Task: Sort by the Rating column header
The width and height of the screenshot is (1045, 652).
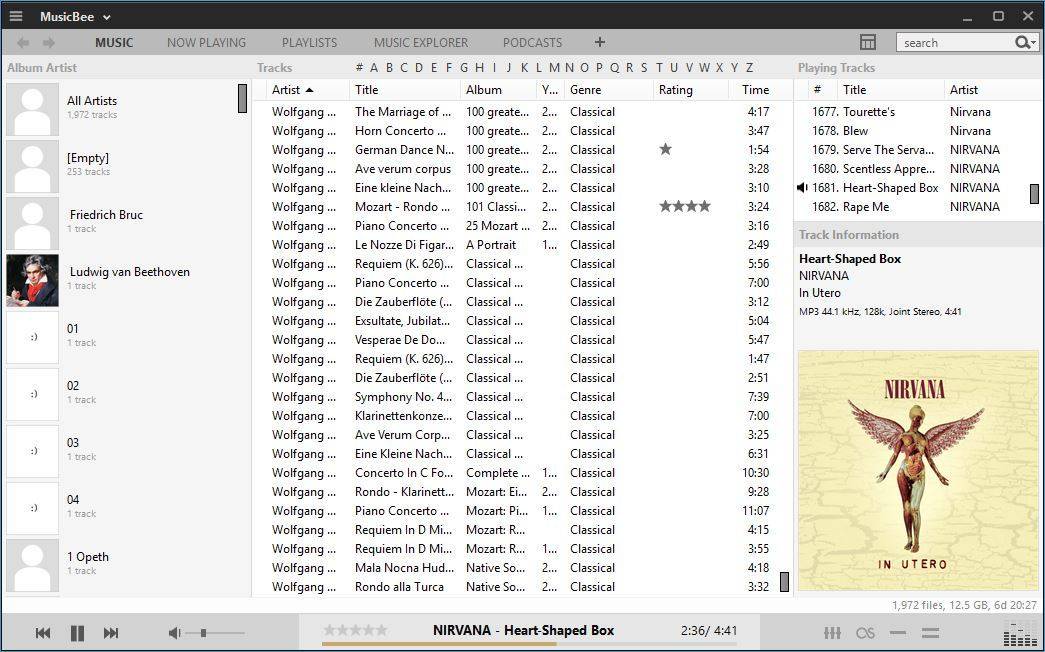Action: (x=690, y=89)
